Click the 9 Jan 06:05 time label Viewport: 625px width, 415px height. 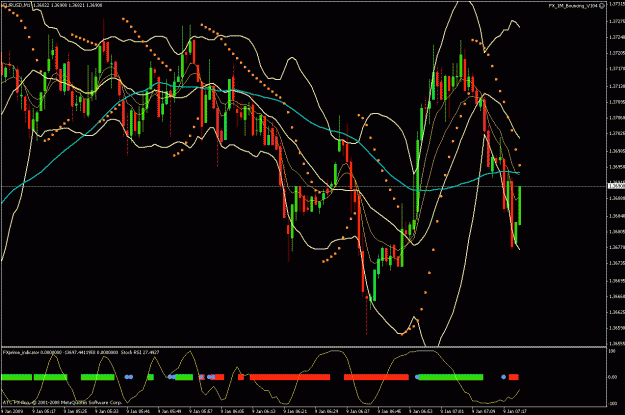click(232, 411)
